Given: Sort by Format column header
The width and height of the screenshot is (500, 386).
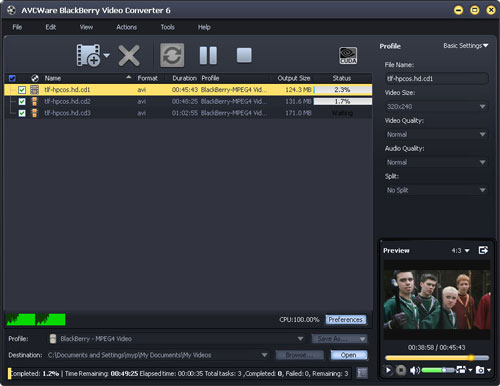Looking at the screenshot, I should click(x=147, y=78).
